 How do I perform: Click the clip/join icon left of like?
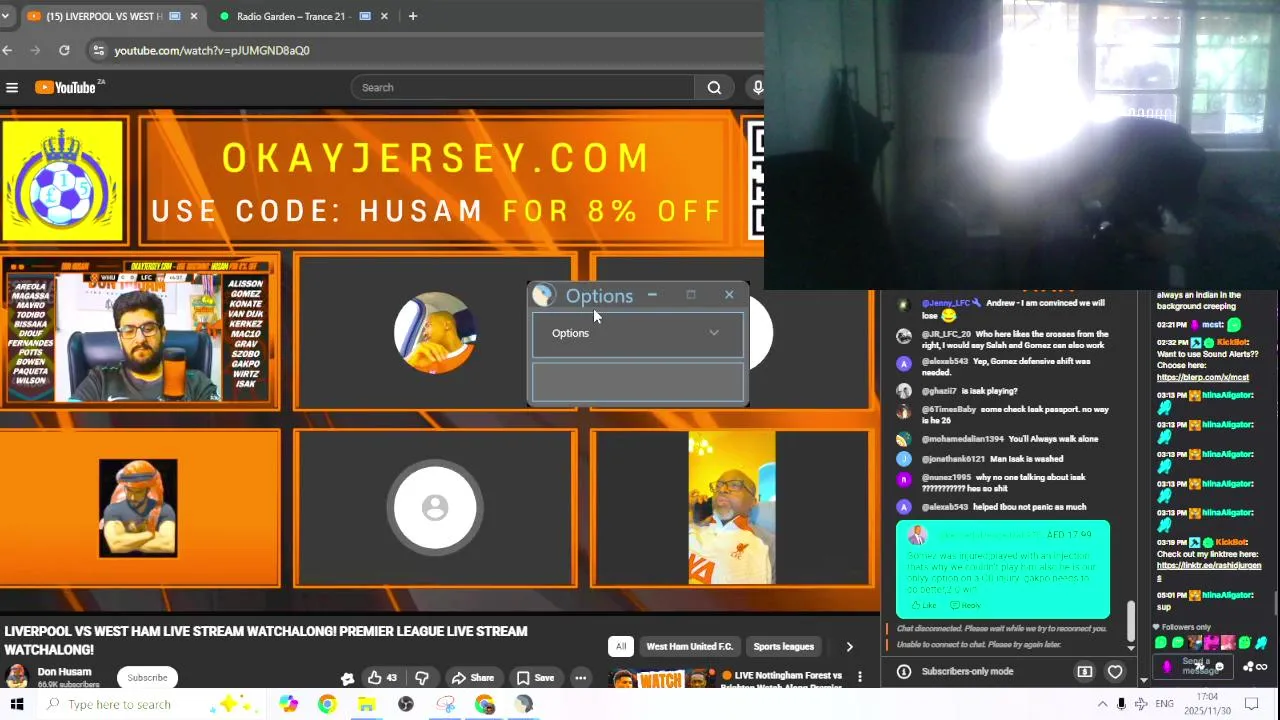click(x=347, y=678)
